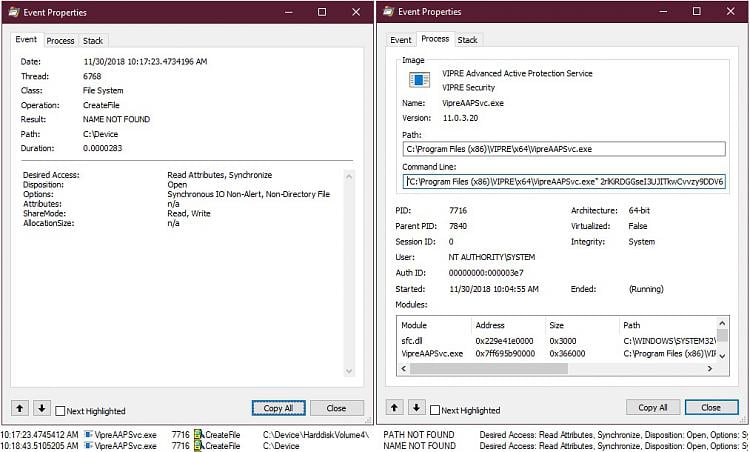Image resolution: width=750 pixels, height=452 pixels.
Task: Click the thread value 6768
Action: [92, 76]
